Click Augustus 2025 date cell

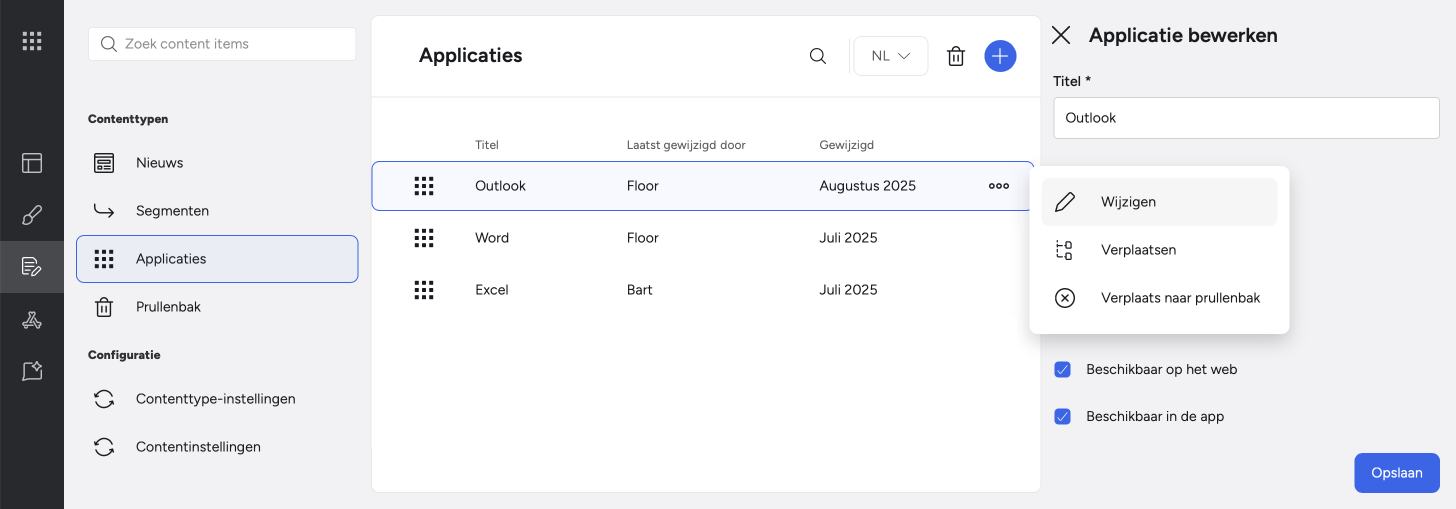point(867,186)
